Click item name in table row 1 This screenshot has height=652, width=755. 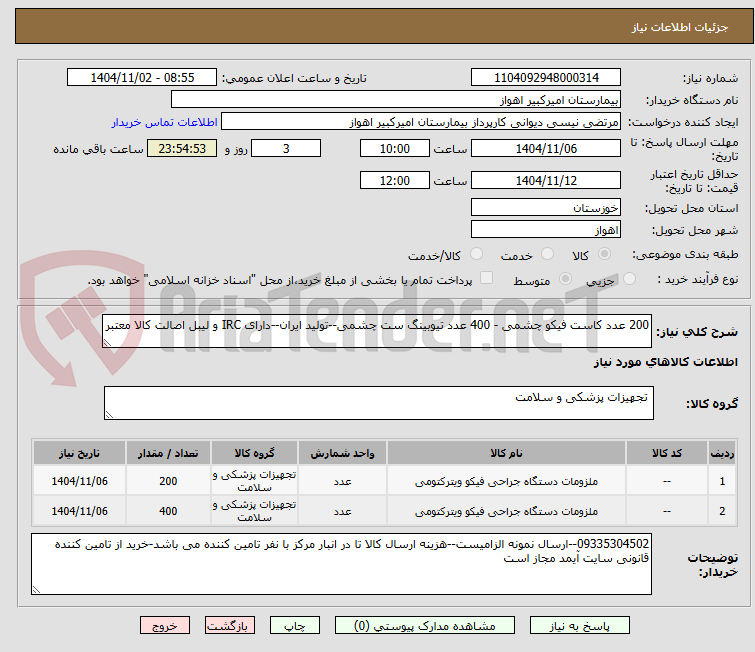506,481
